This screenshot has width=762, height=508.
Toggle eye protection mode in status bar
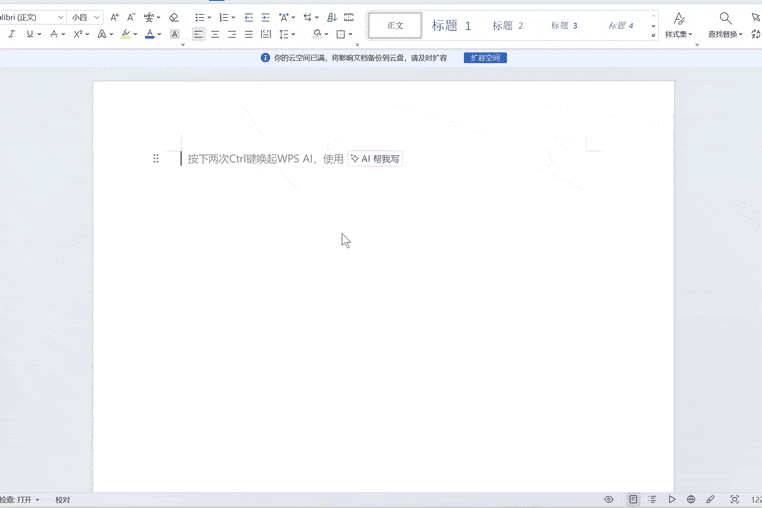point(609,499)
